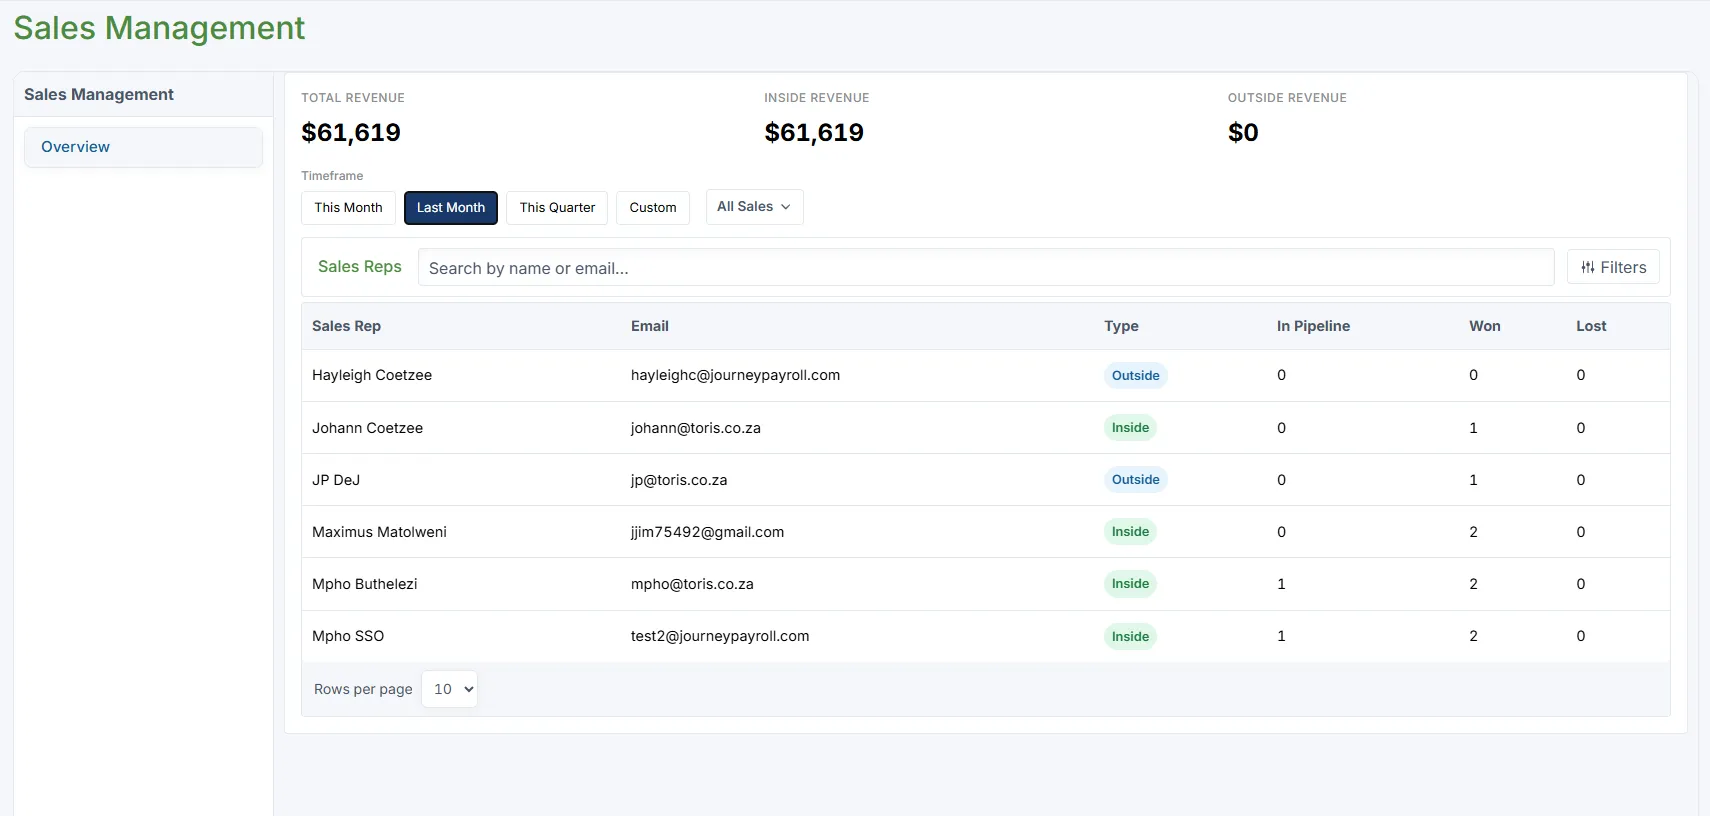Image resolution: width=1710 pixels, height=816 pixels.
Task: Click the Total Revenue $61,619 value
Action: 351,132
